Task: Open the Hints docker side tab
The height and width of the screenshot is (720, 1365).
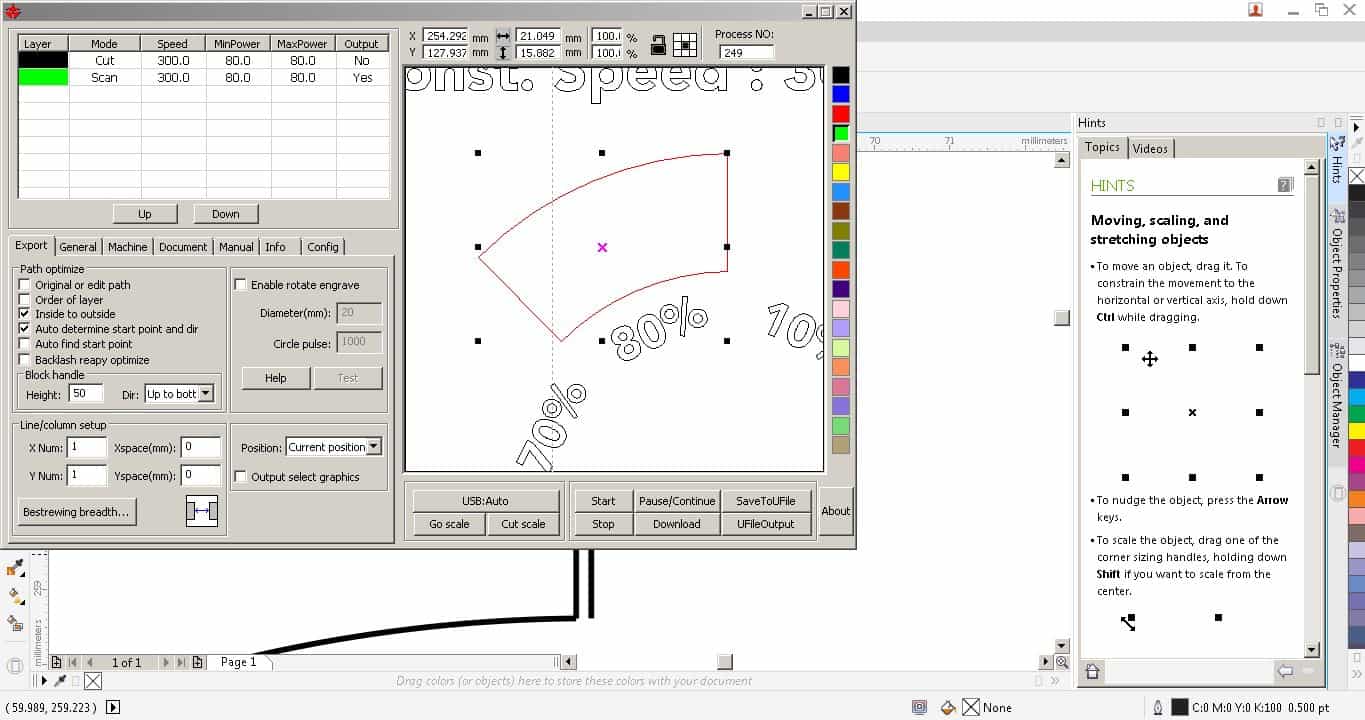Action: coord(1337,162)
